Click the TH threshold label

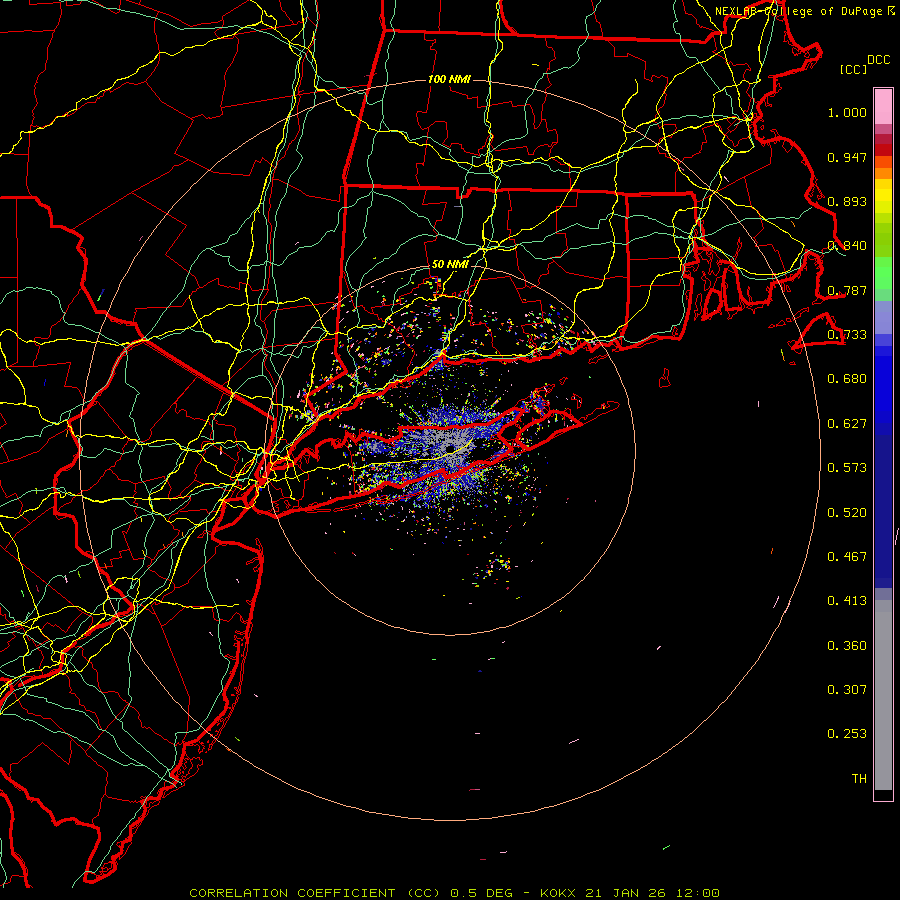(859, 779)
